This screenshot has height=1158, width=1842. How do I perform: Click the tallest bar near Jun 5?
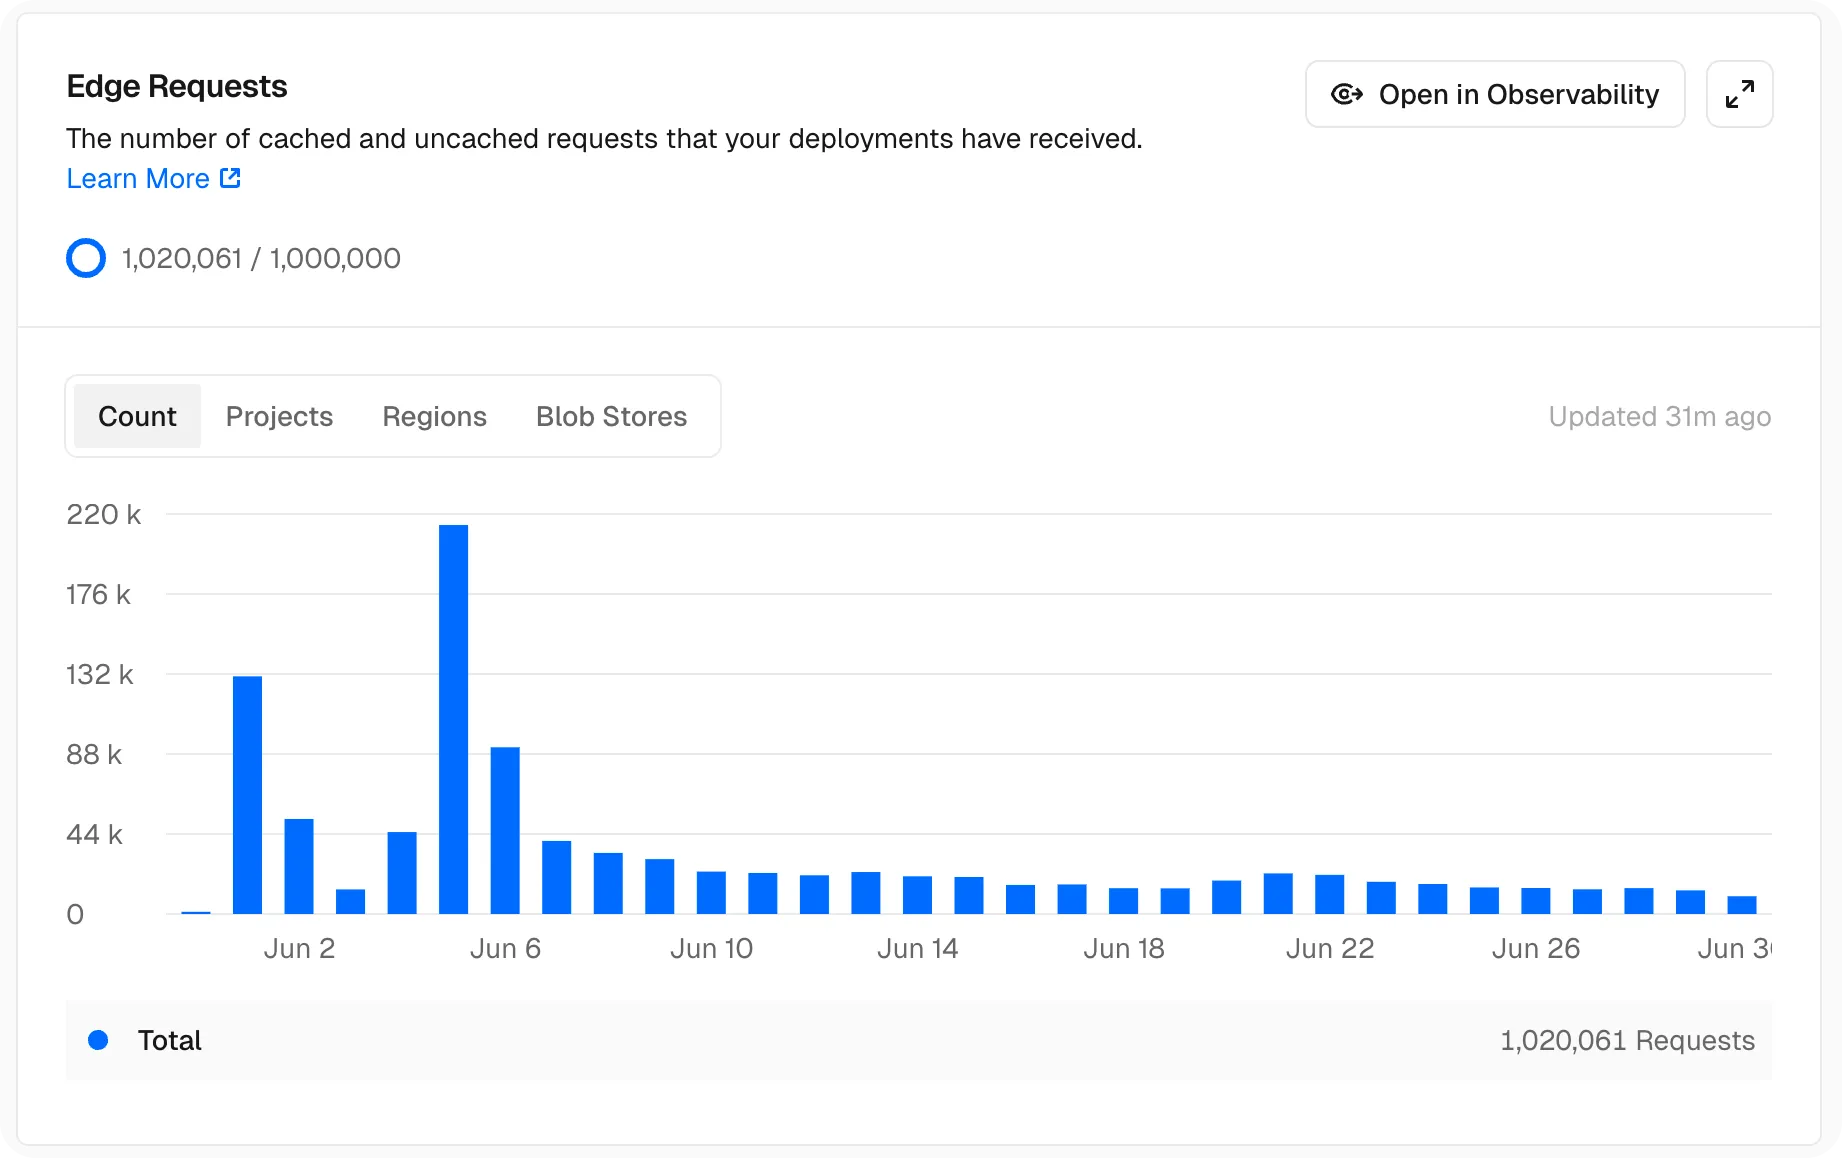click(x=453, y=719)
